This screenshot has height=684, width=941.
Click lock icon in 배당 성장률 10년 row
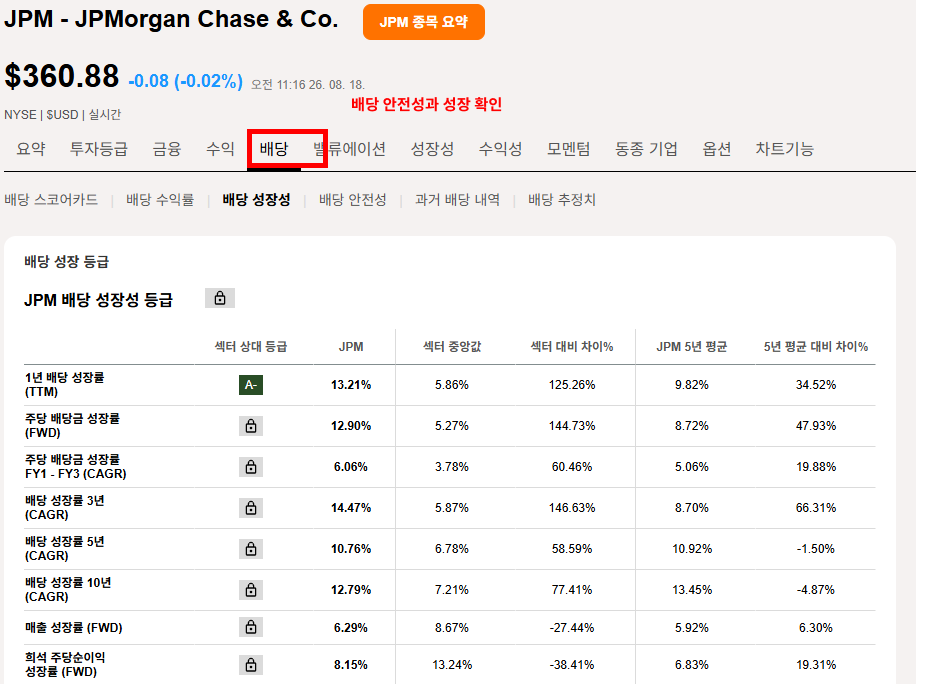pos(251,590)
